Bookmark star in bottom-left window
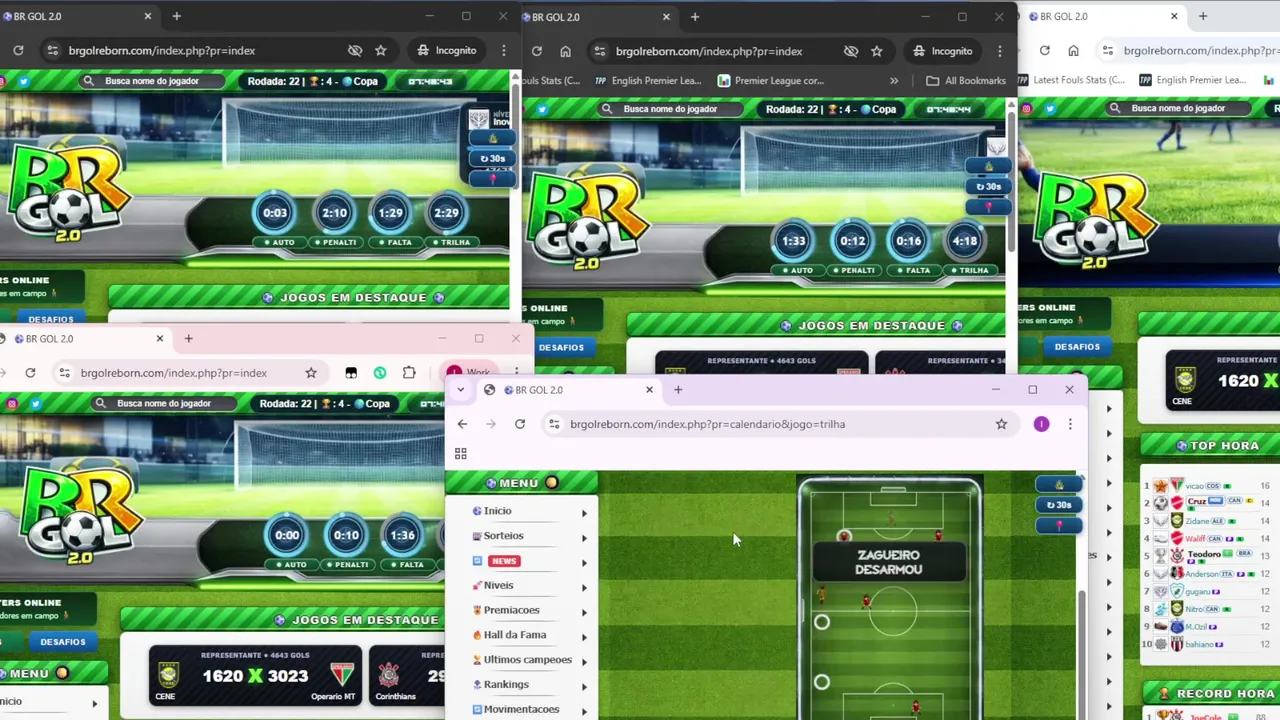 point(311,373)
